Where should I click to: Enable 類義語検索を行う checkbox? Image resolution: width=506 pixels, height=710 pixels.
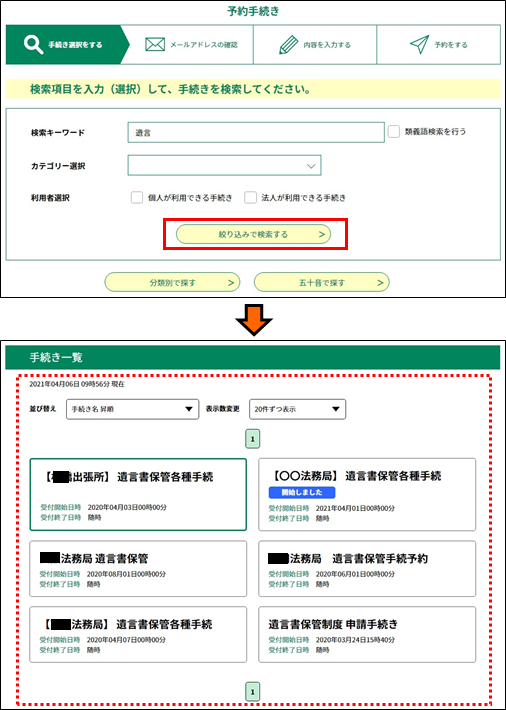[x=394, y=132]
